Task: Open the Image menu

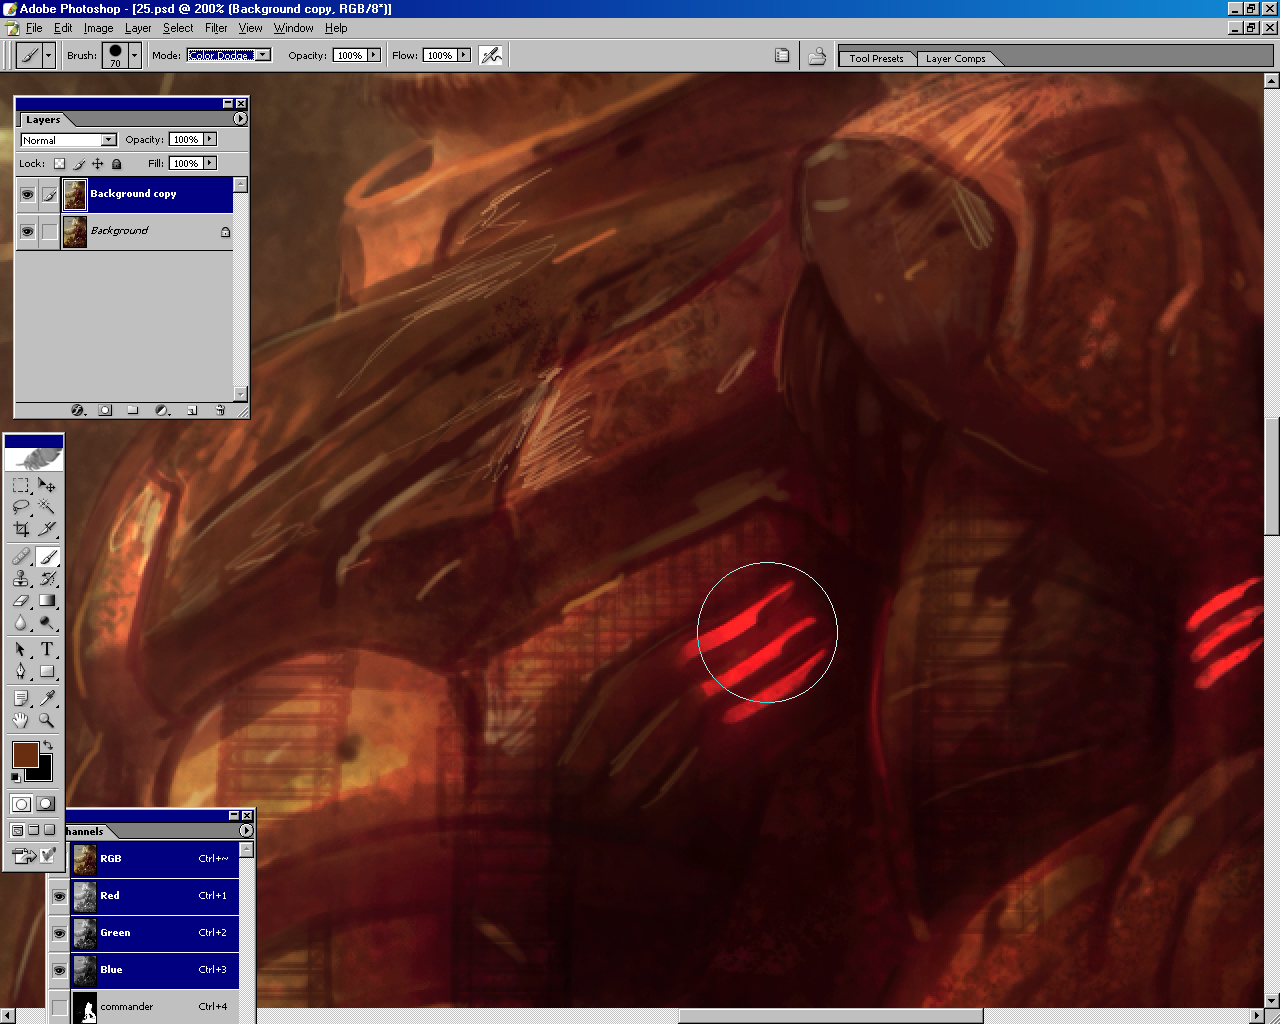Action: click(x=98, y=28)
